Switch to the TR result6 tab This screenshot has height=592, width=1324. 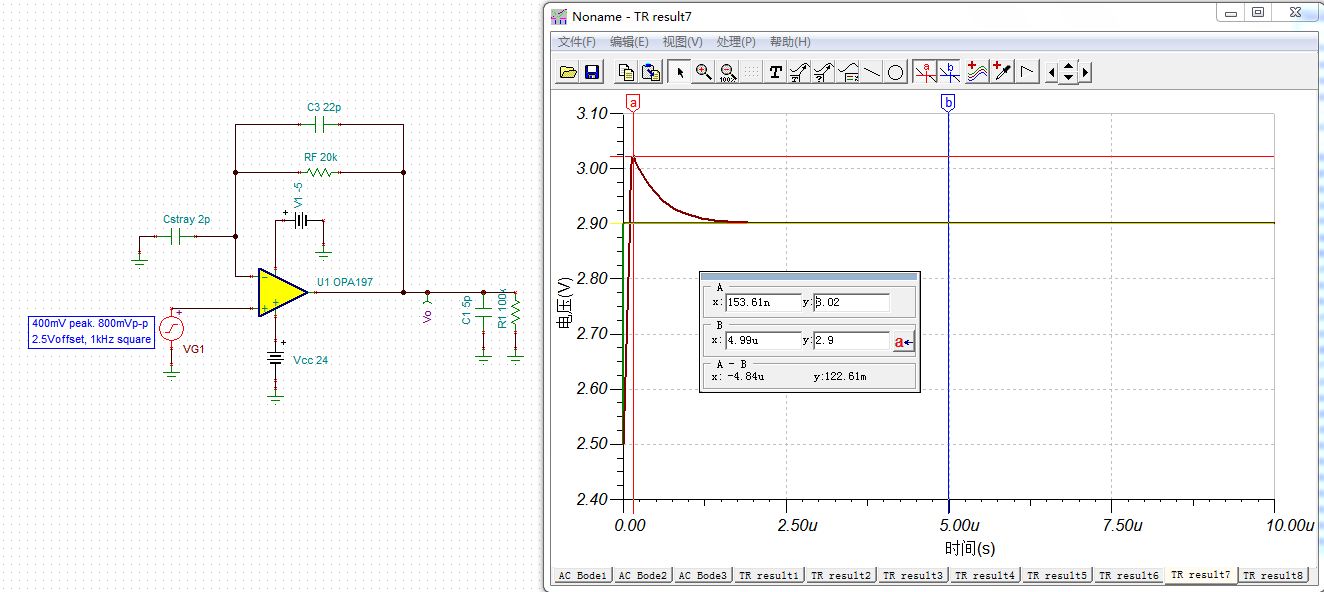click(x=1129, y=575)
